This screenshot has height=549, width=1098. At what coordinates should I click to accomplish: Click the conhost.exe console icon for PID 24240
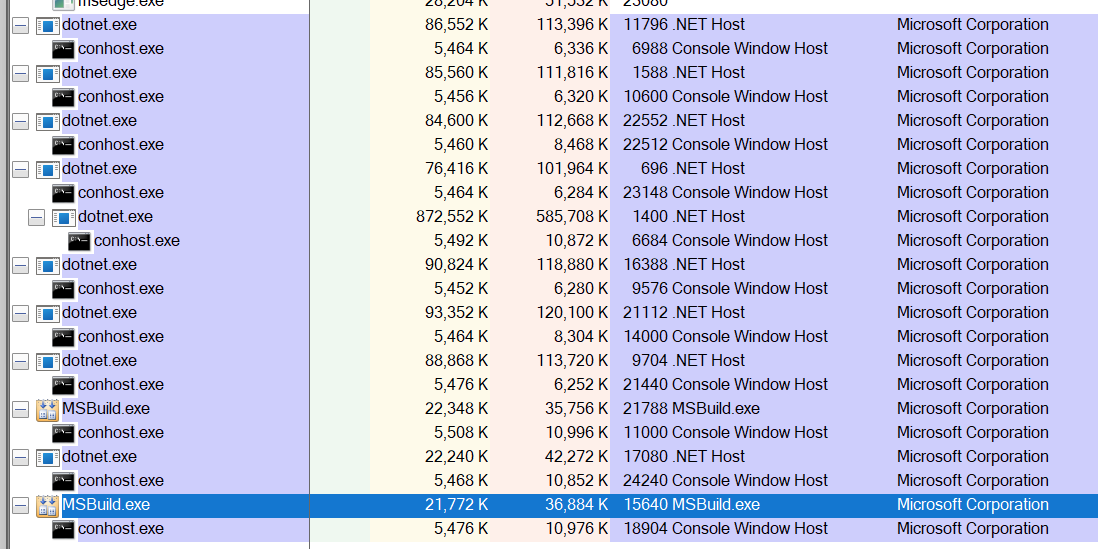pyautogui.click(x=64, y=480)
